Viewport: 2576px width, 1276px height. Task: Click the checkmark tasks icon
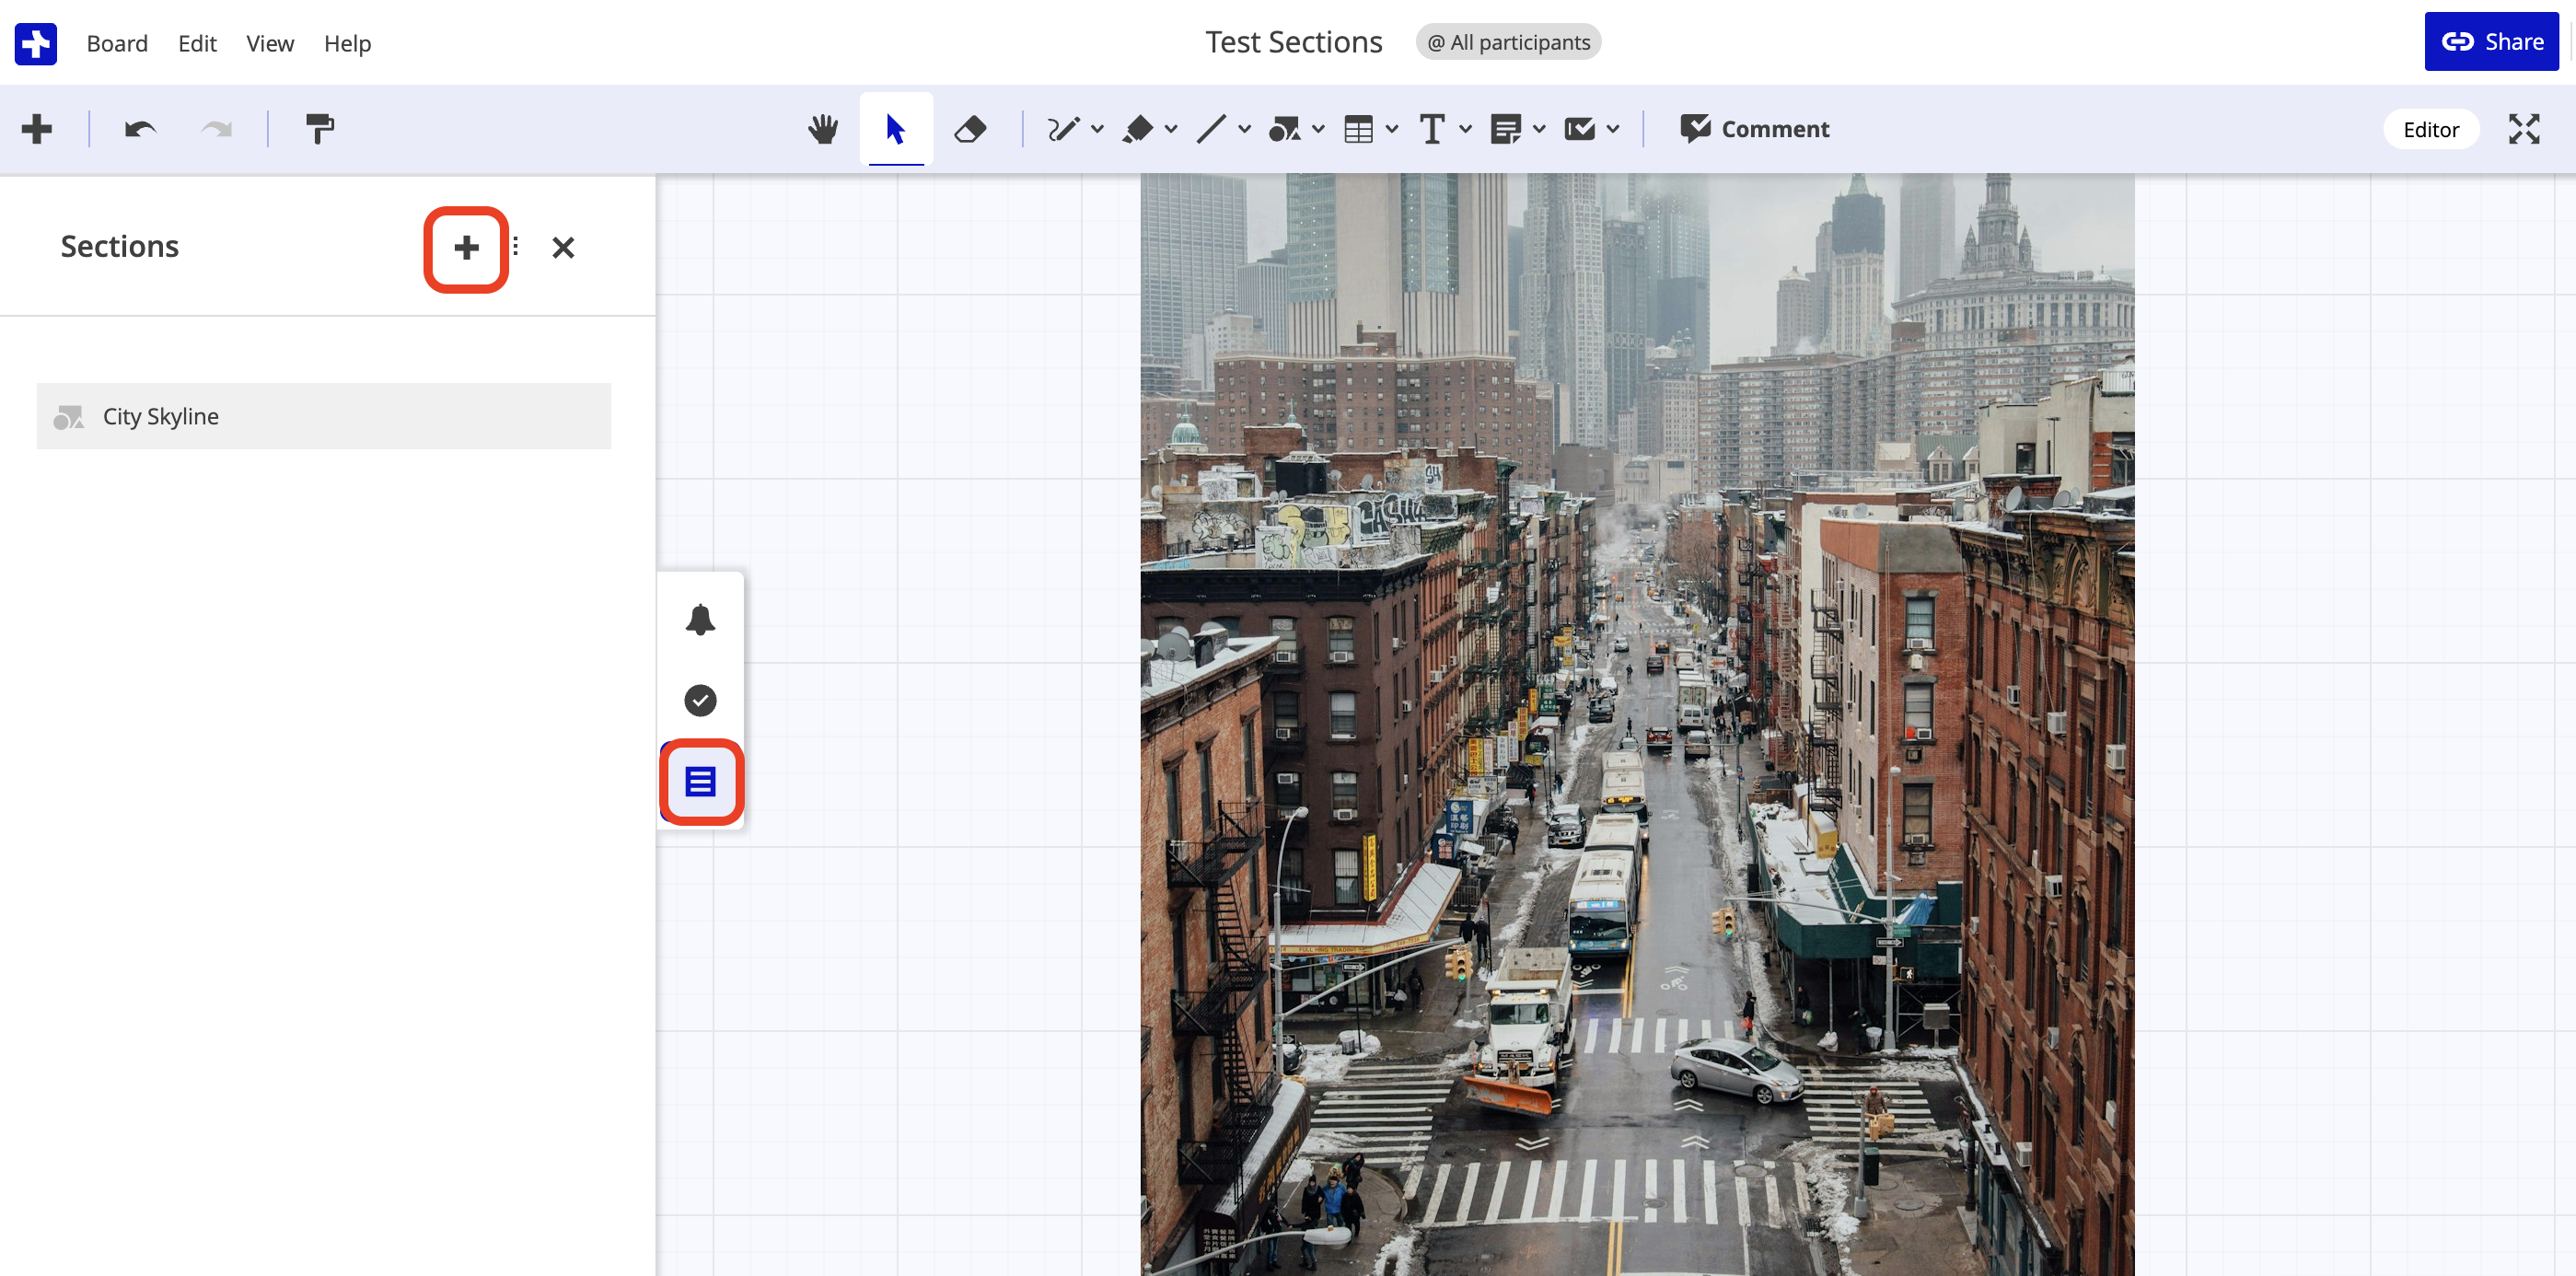(700, 700)
